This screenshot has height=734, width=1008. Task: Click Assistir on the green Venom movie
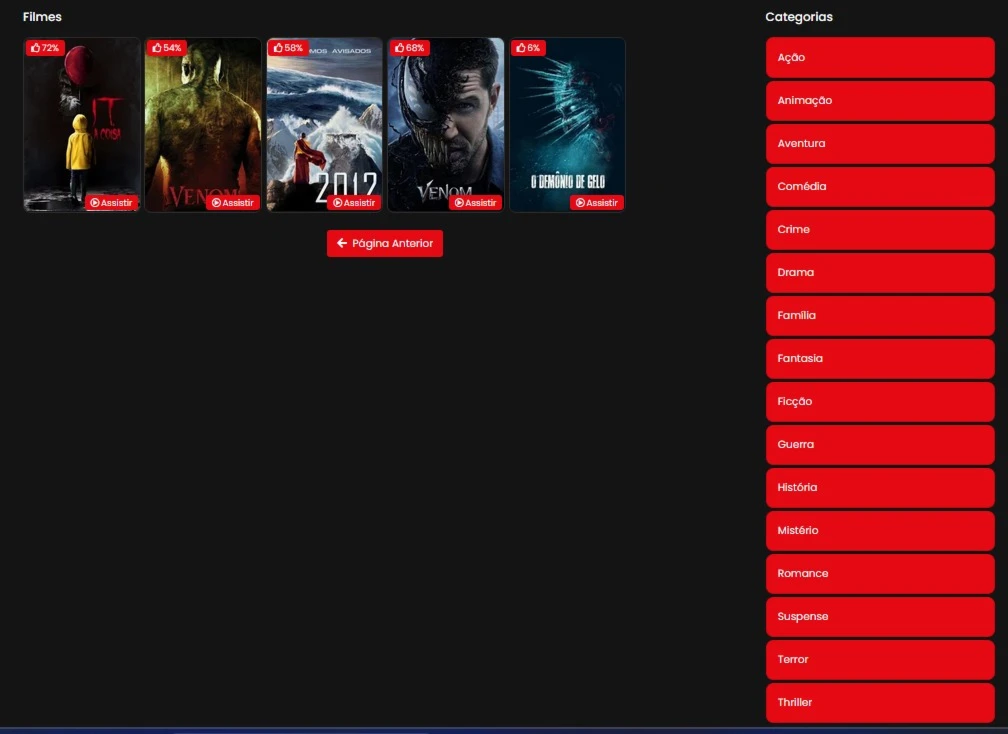[x=233, y=202]
